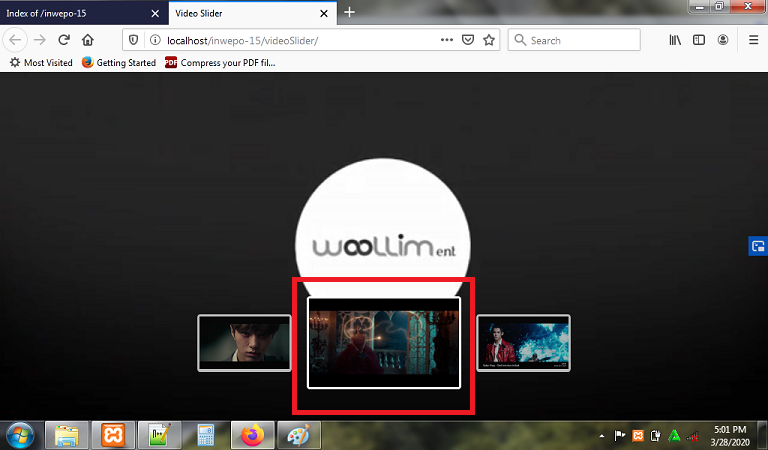Screen dimensions: 768x450
Task: Open the Compress your PDF bookmark
Action: point(220,63)
